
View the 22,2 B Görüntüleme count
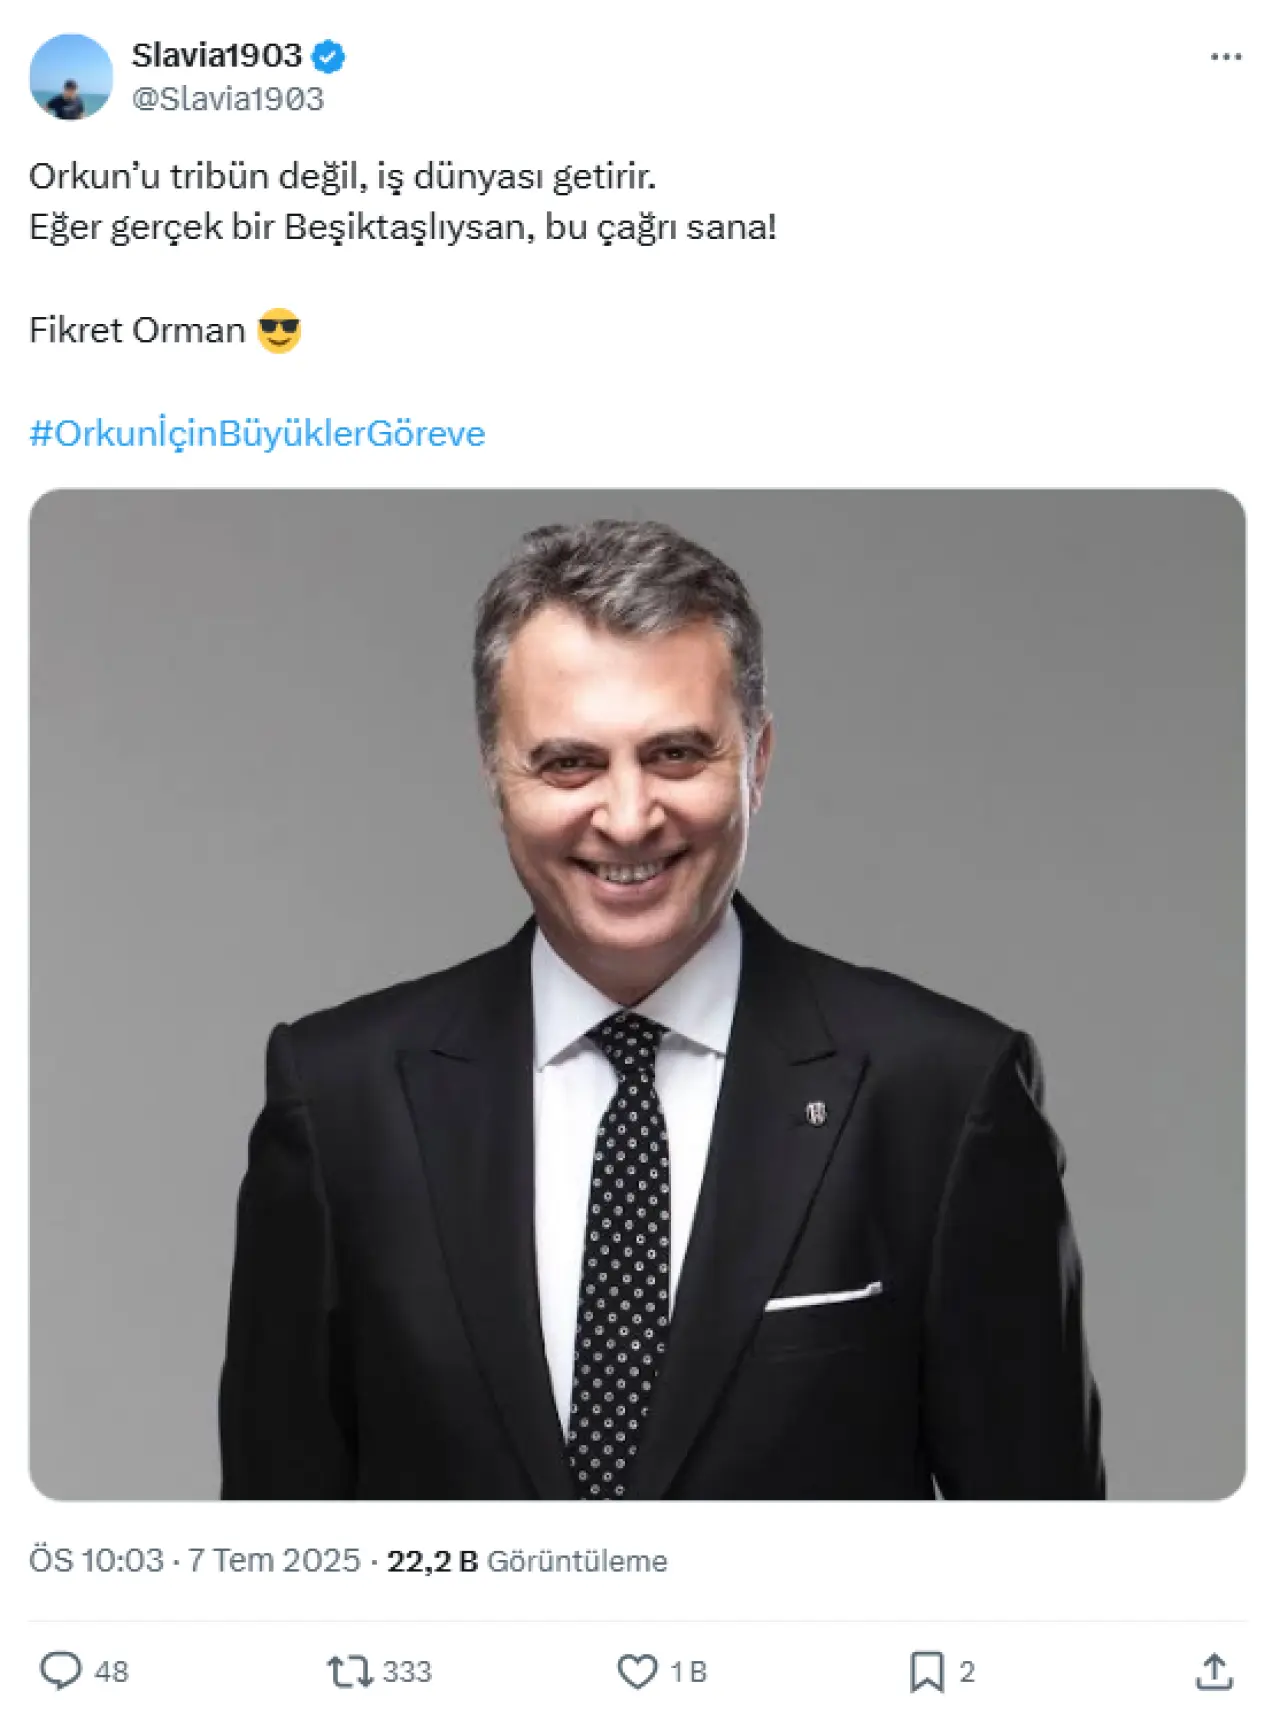click(527, 1561)
